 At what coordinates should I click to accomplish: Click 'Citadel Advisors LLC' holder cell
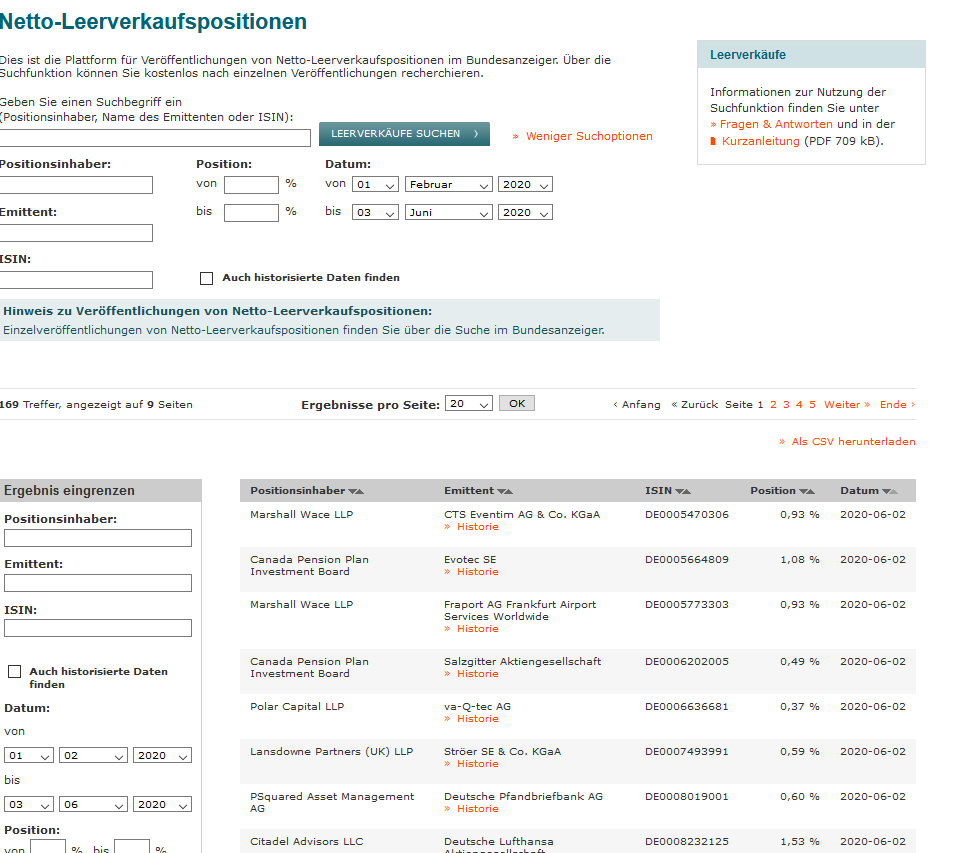[306, 842]
